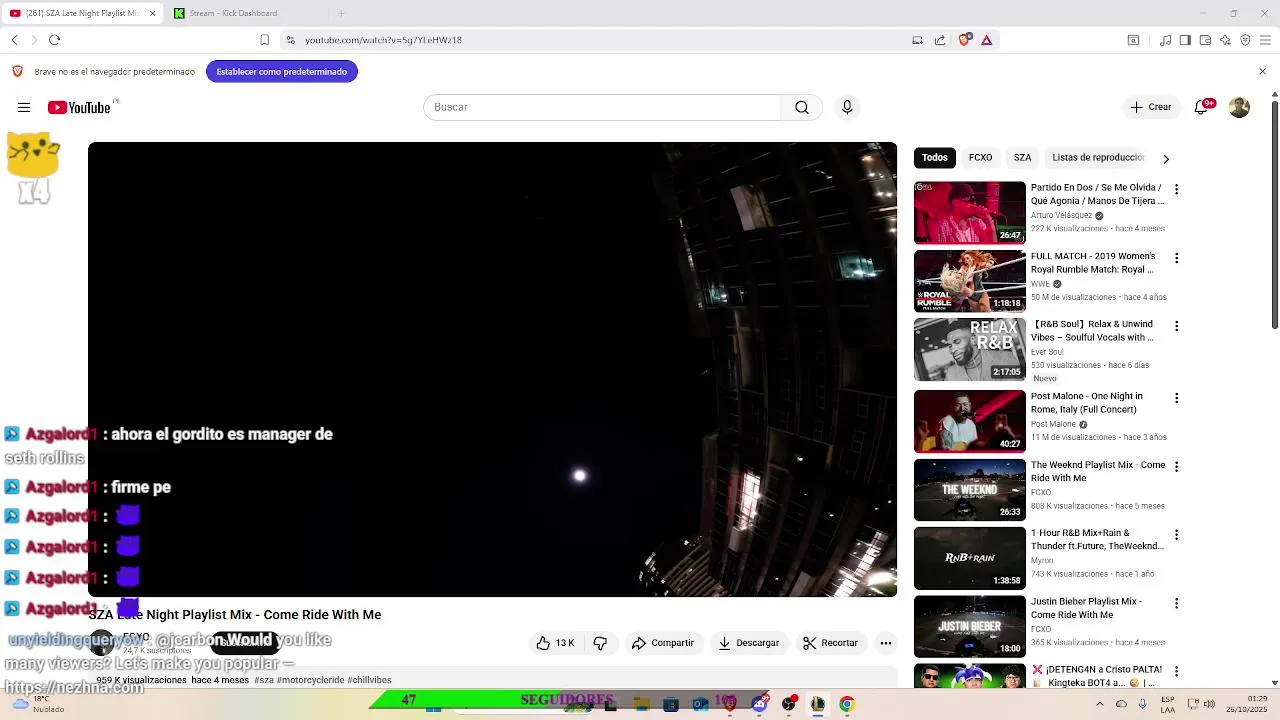
Task: Click Compartir under the video
Action: pos(662,643)
